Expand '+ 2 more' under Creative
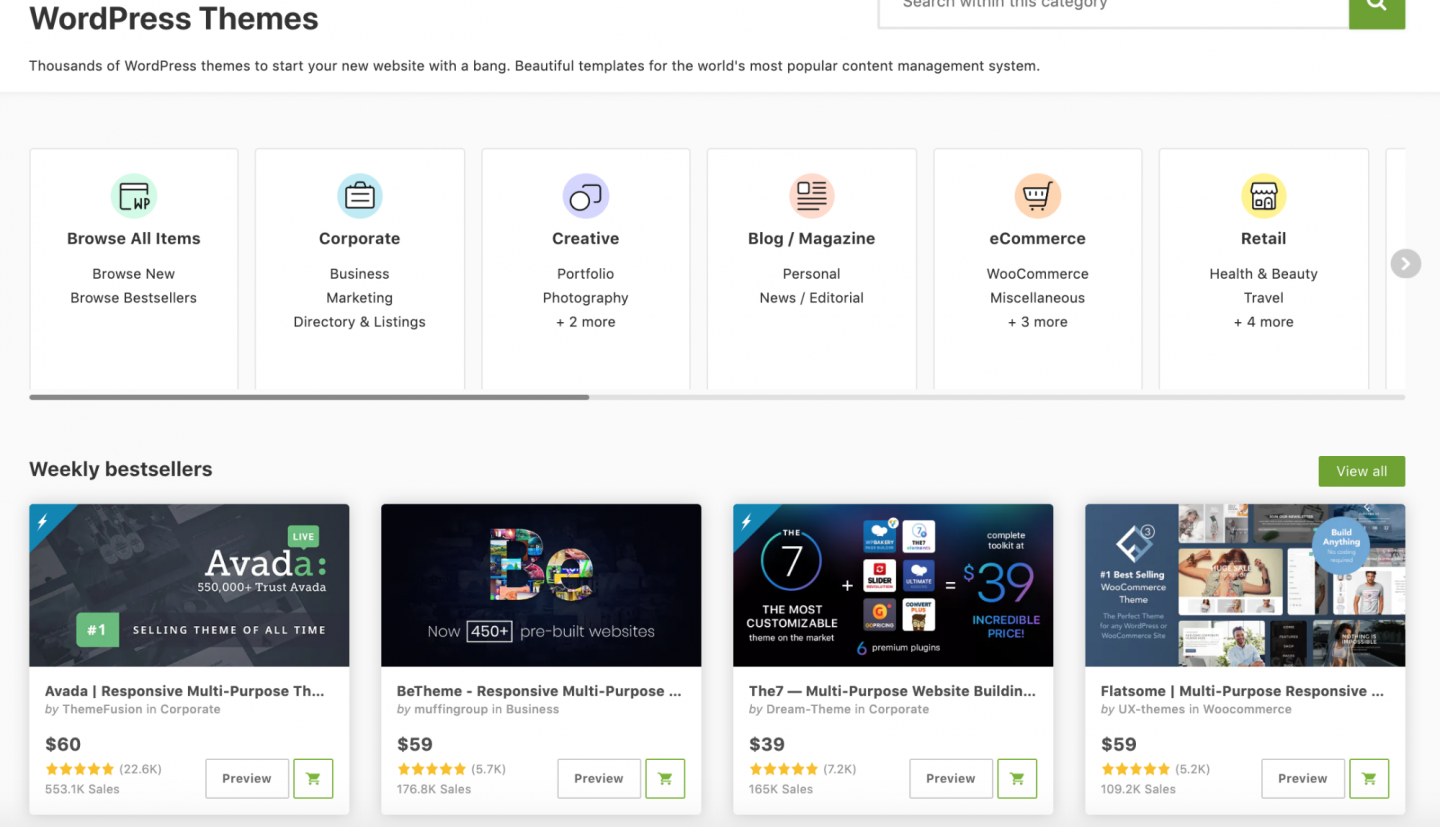The width and height of the screenshot is (1440, 827). pyautogui.click(x=586, y=322)
